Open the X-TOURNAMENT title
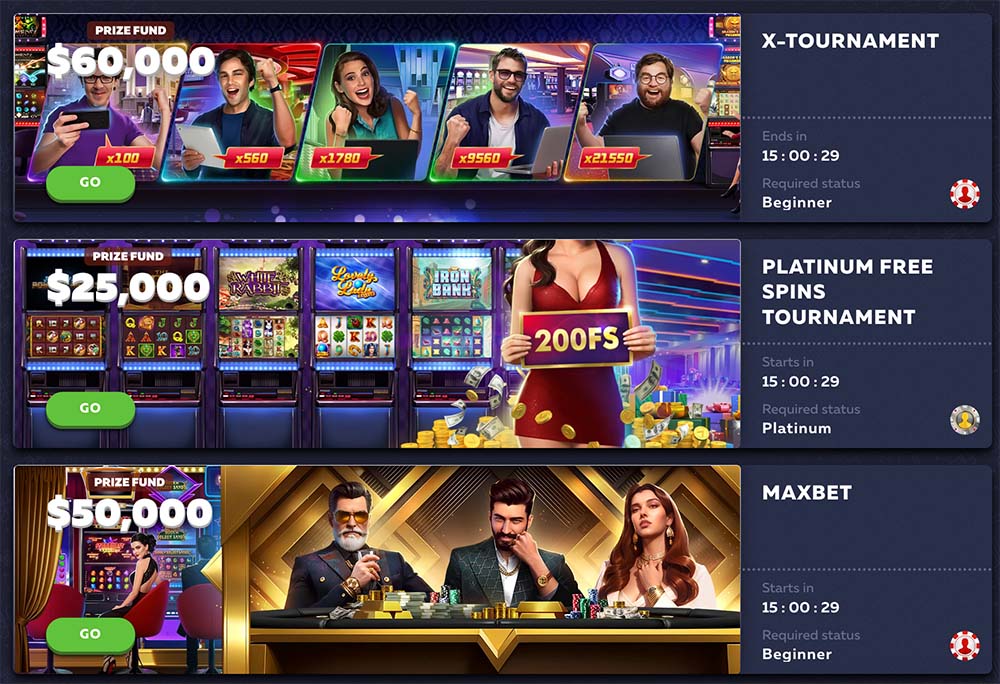Screen dimensions: 1000x684 tap(850, 41)
